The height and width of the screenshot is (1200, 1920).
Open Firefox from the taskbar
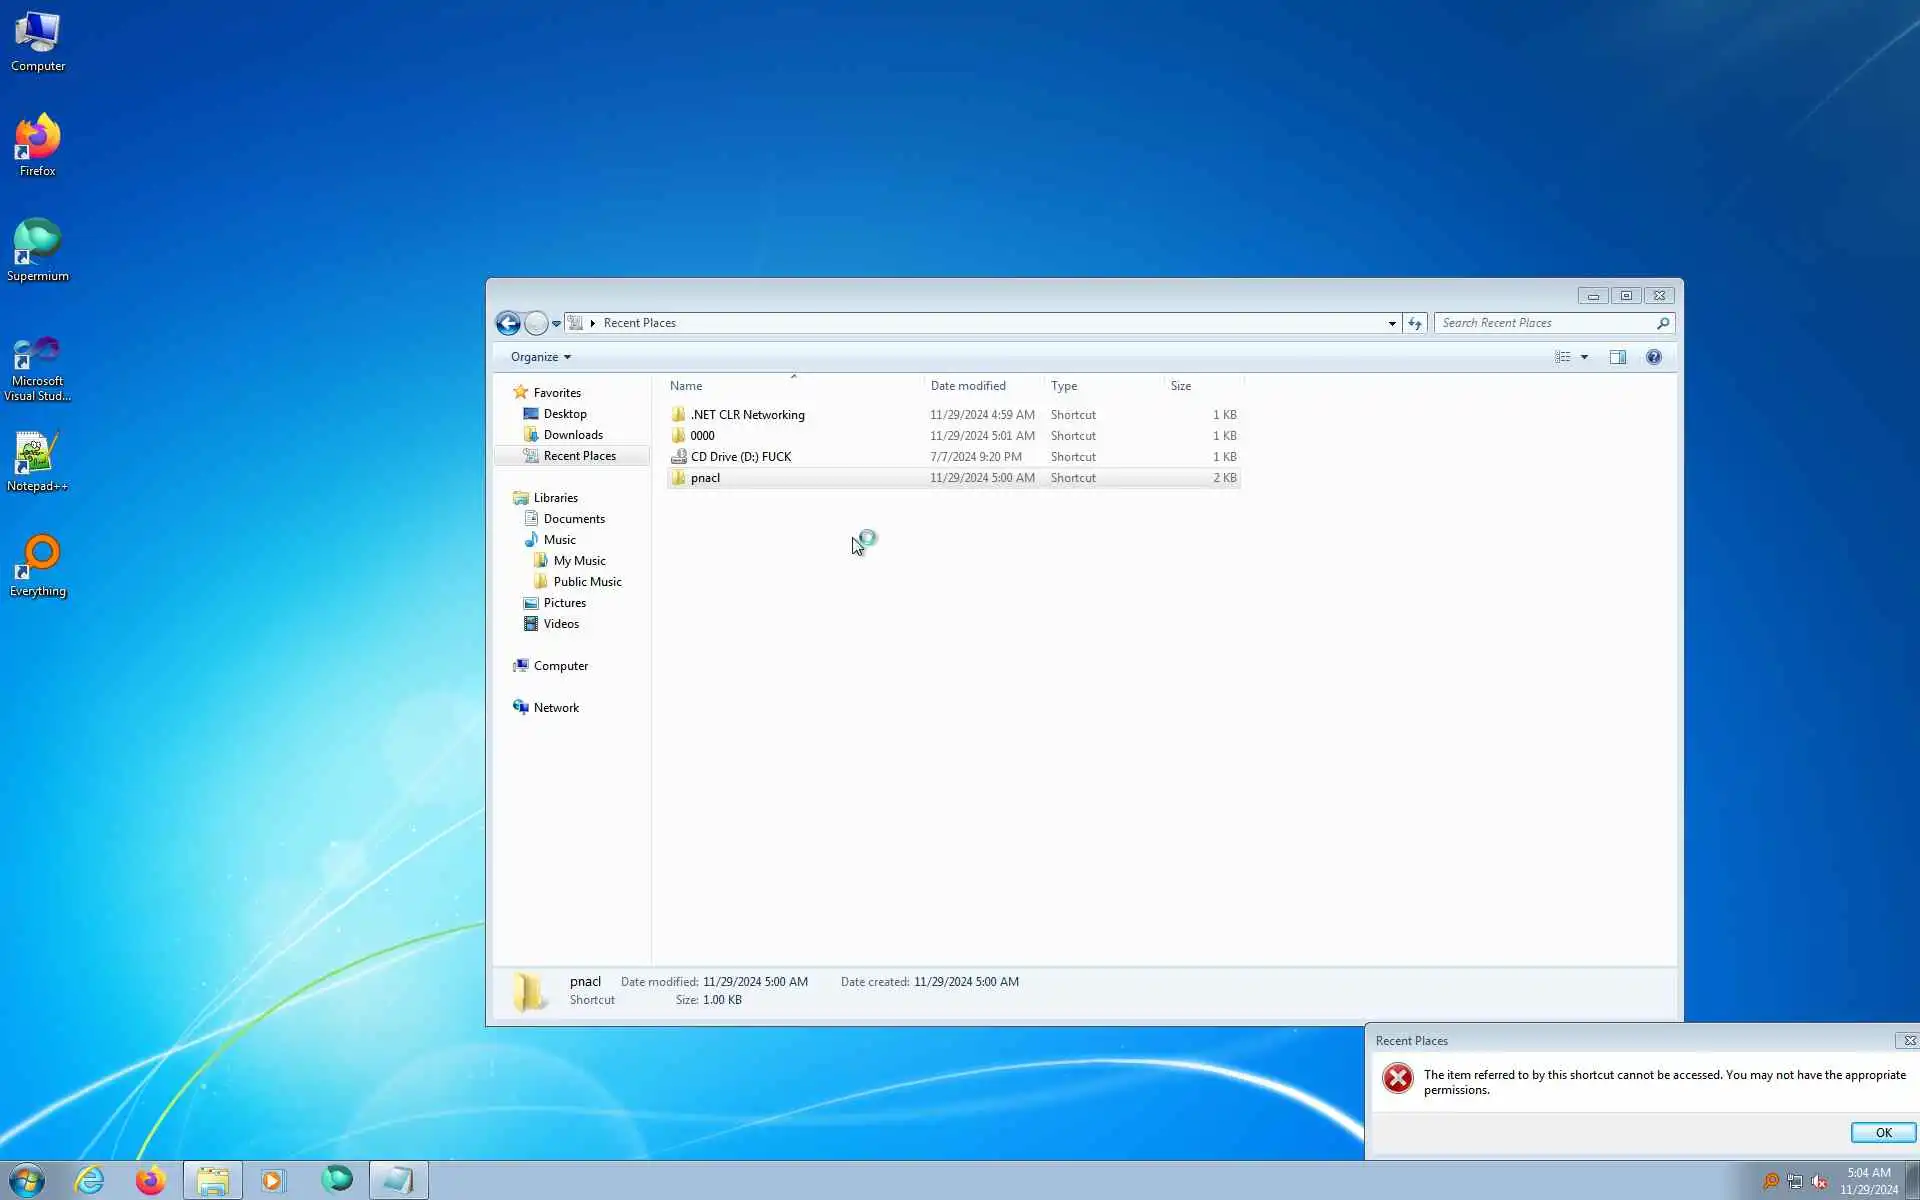click(x=151, y=1180)
